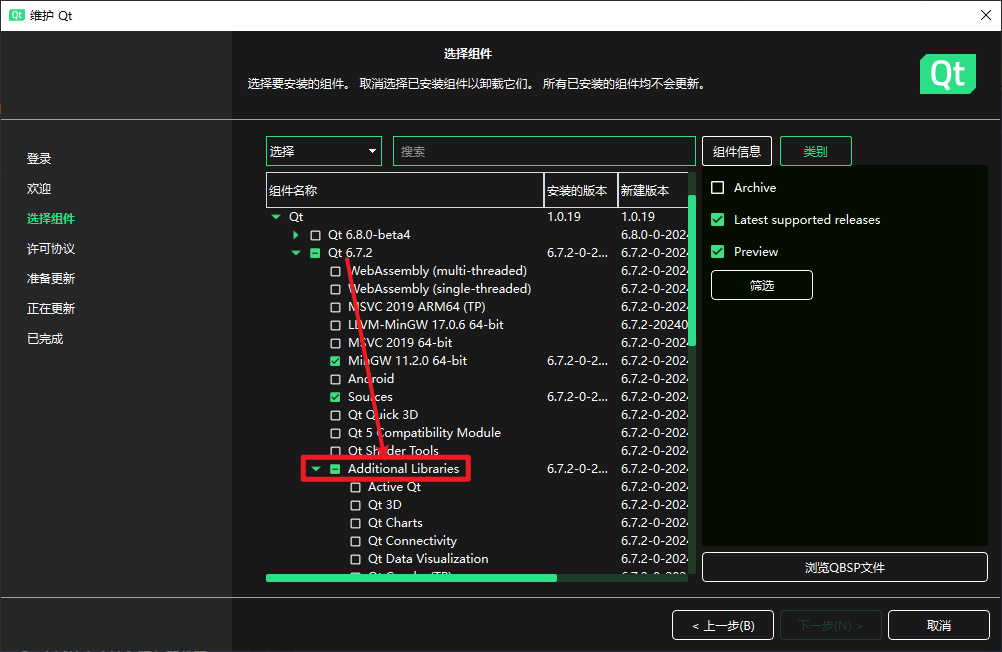Tick the Qt Charts checkbox
1002x652 pixels.
[356, 523]
